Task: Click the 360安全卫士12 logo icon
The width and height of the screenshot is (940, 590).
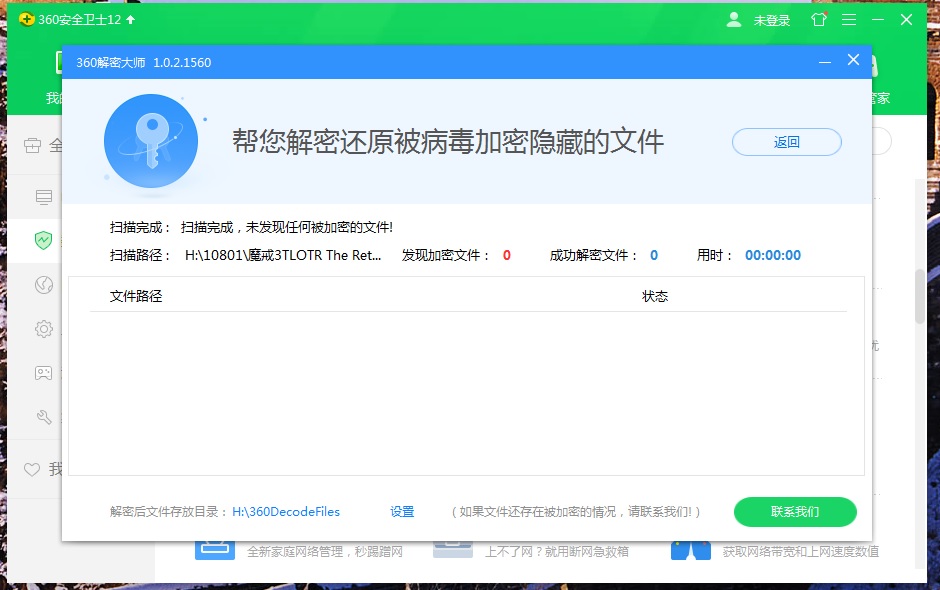Action: coord(27,20)
